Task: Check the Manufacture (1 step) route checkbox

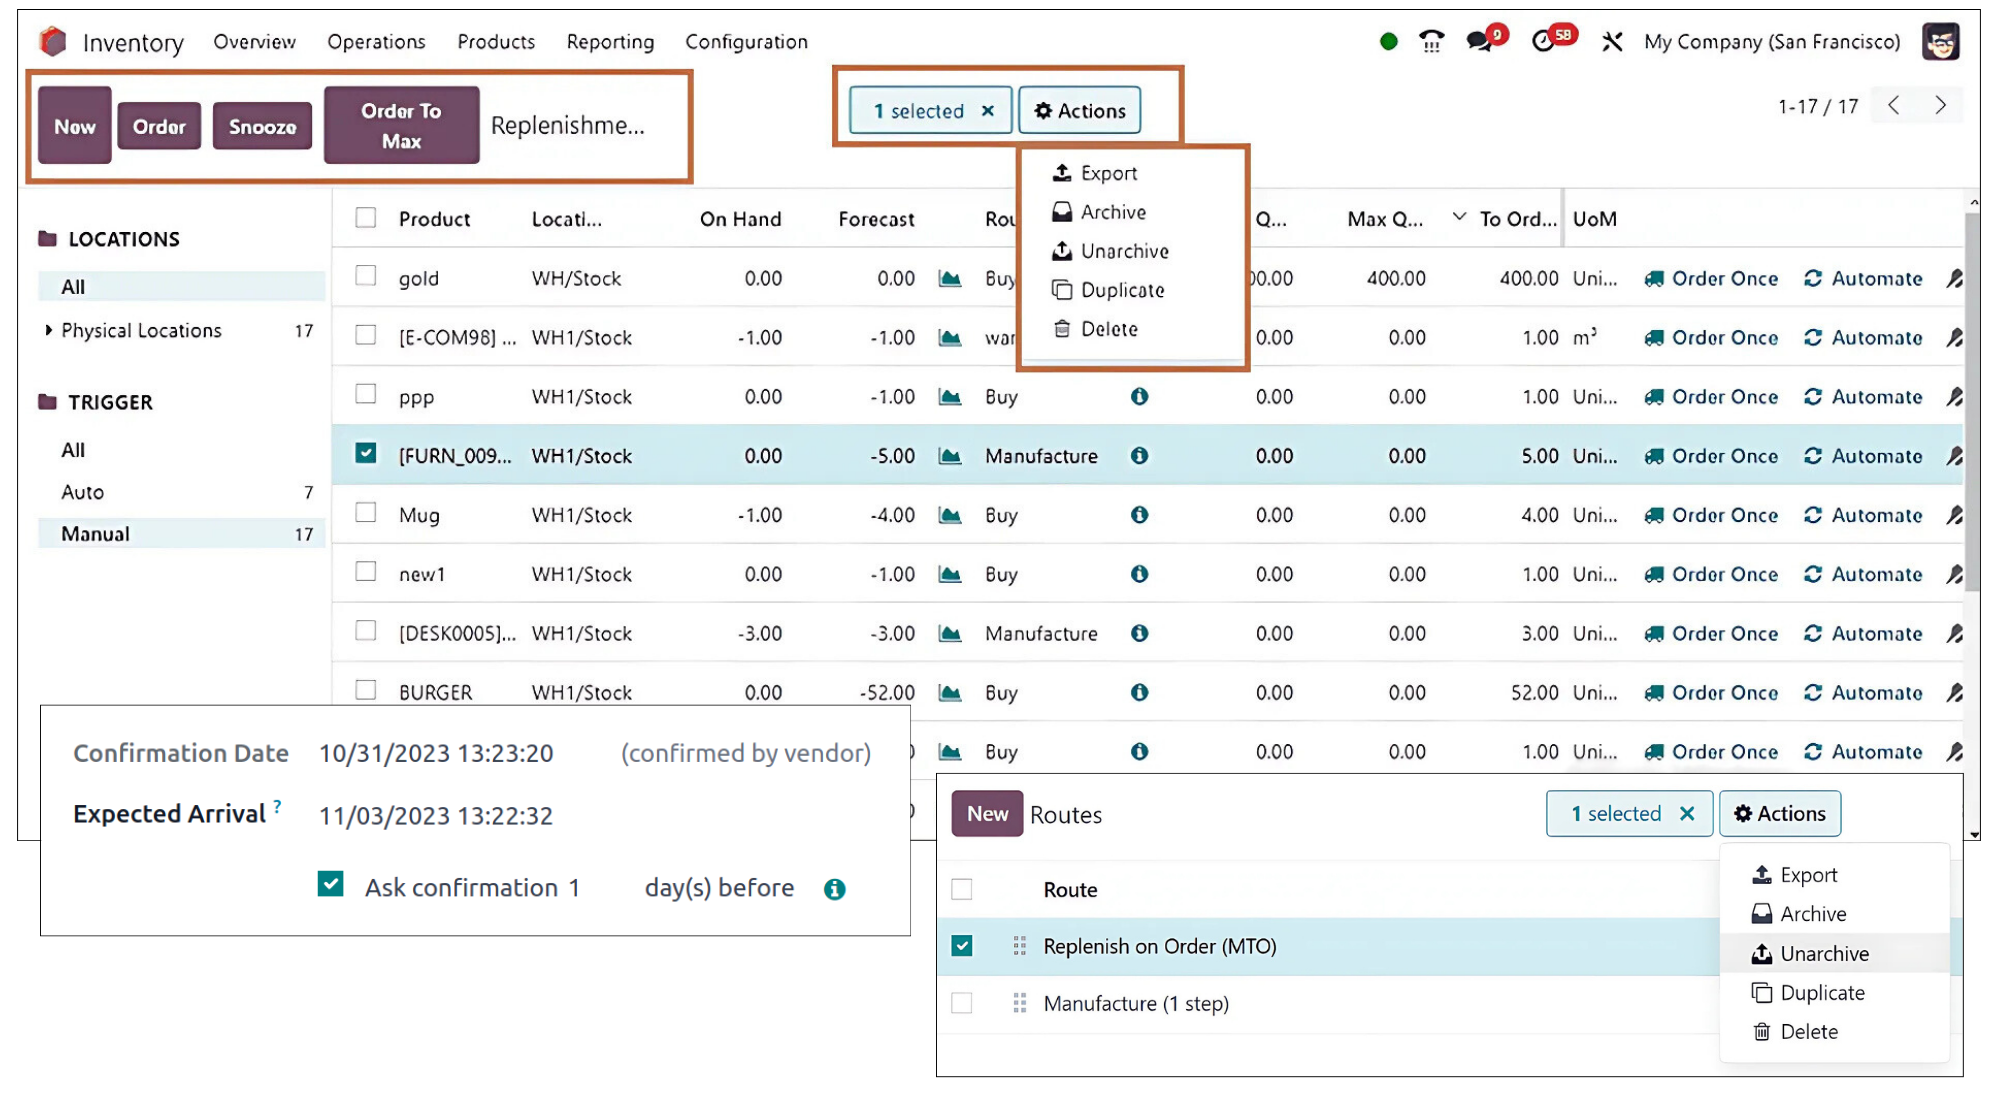Action: [x=962, y=1003]
